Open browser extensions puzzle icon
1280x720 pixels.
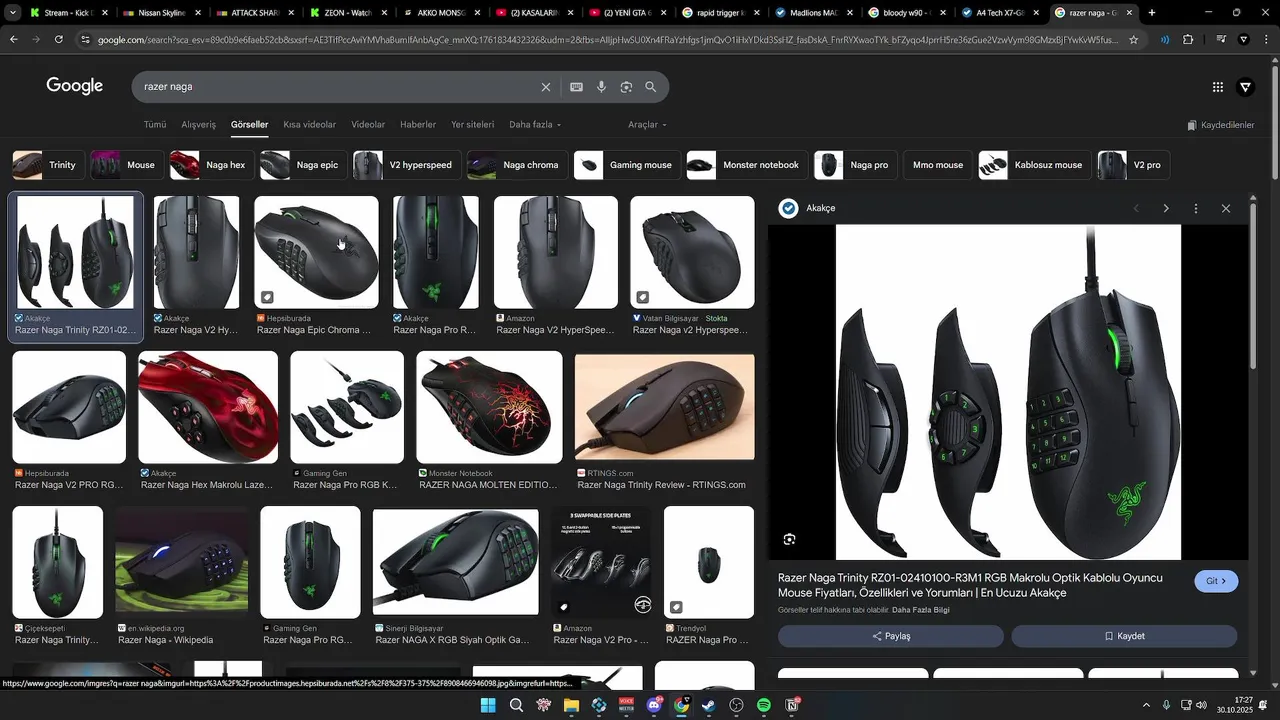tap(1188, 40)
